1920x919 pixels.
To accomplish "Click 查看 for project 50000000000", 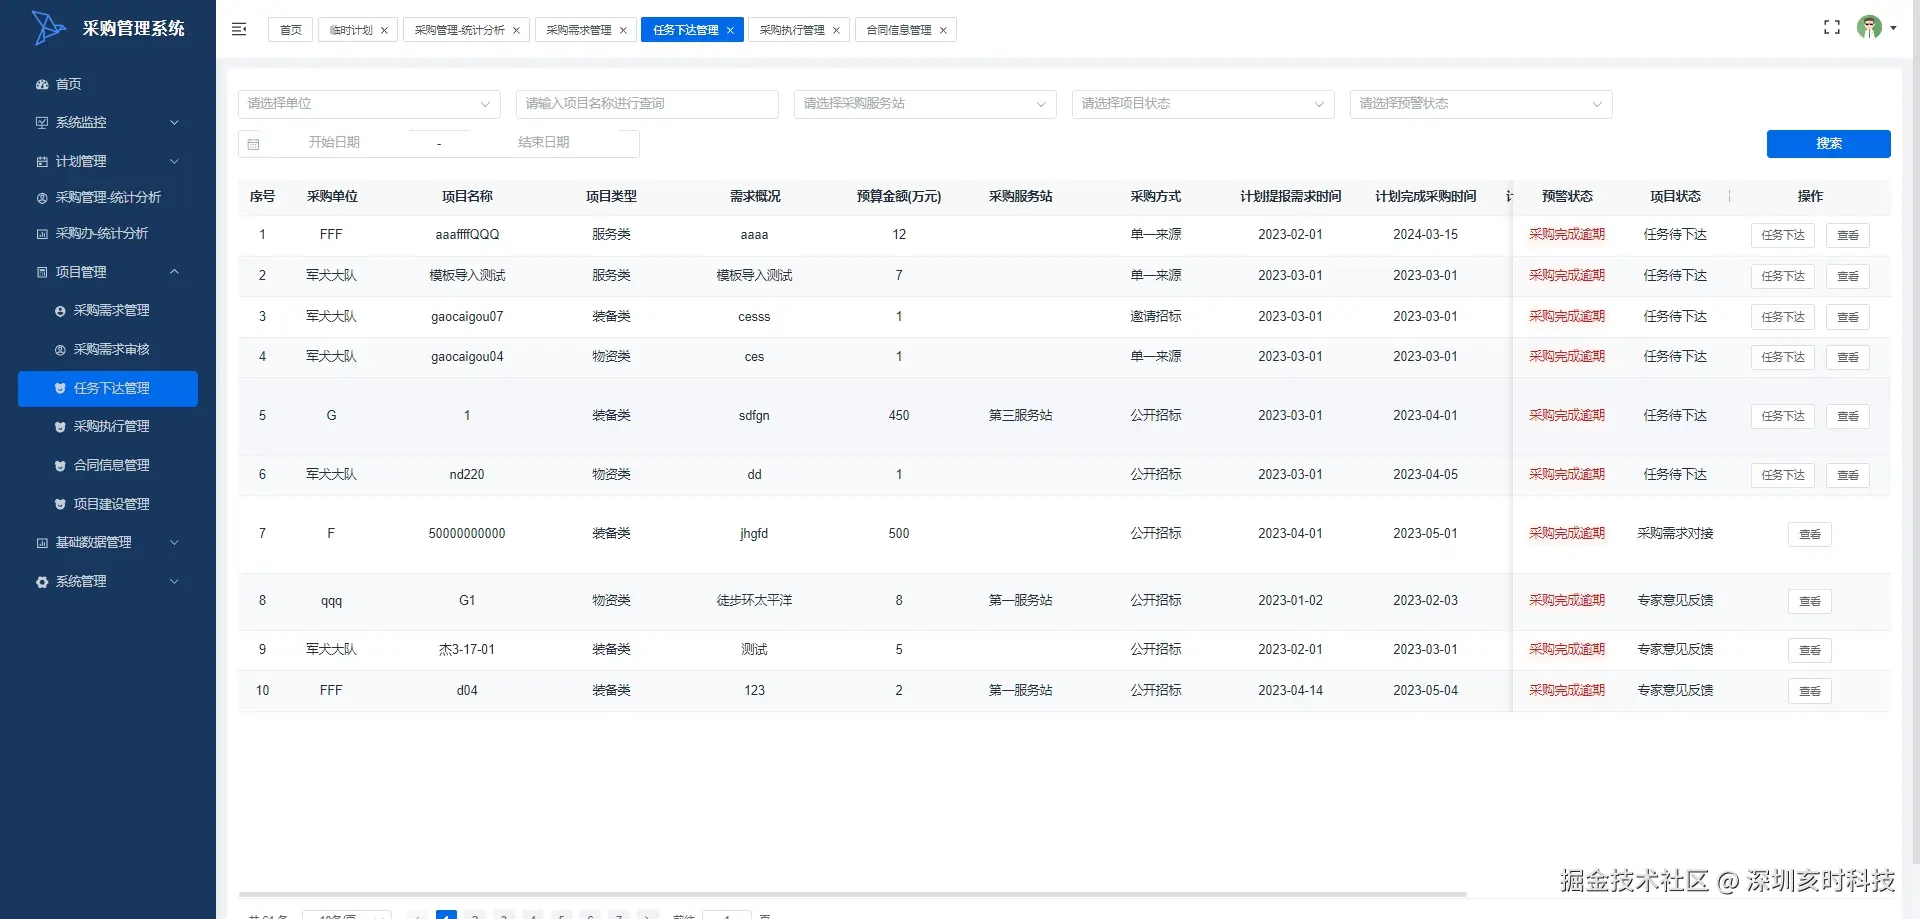I will click(1810, 535).
